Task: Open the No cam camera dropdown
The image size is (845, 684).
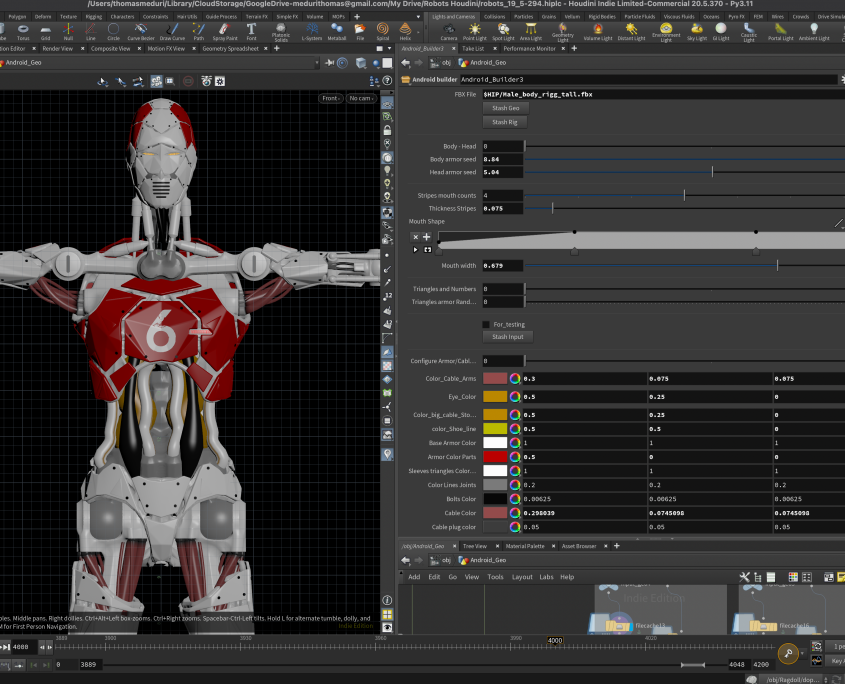Action: pos(360,98)
